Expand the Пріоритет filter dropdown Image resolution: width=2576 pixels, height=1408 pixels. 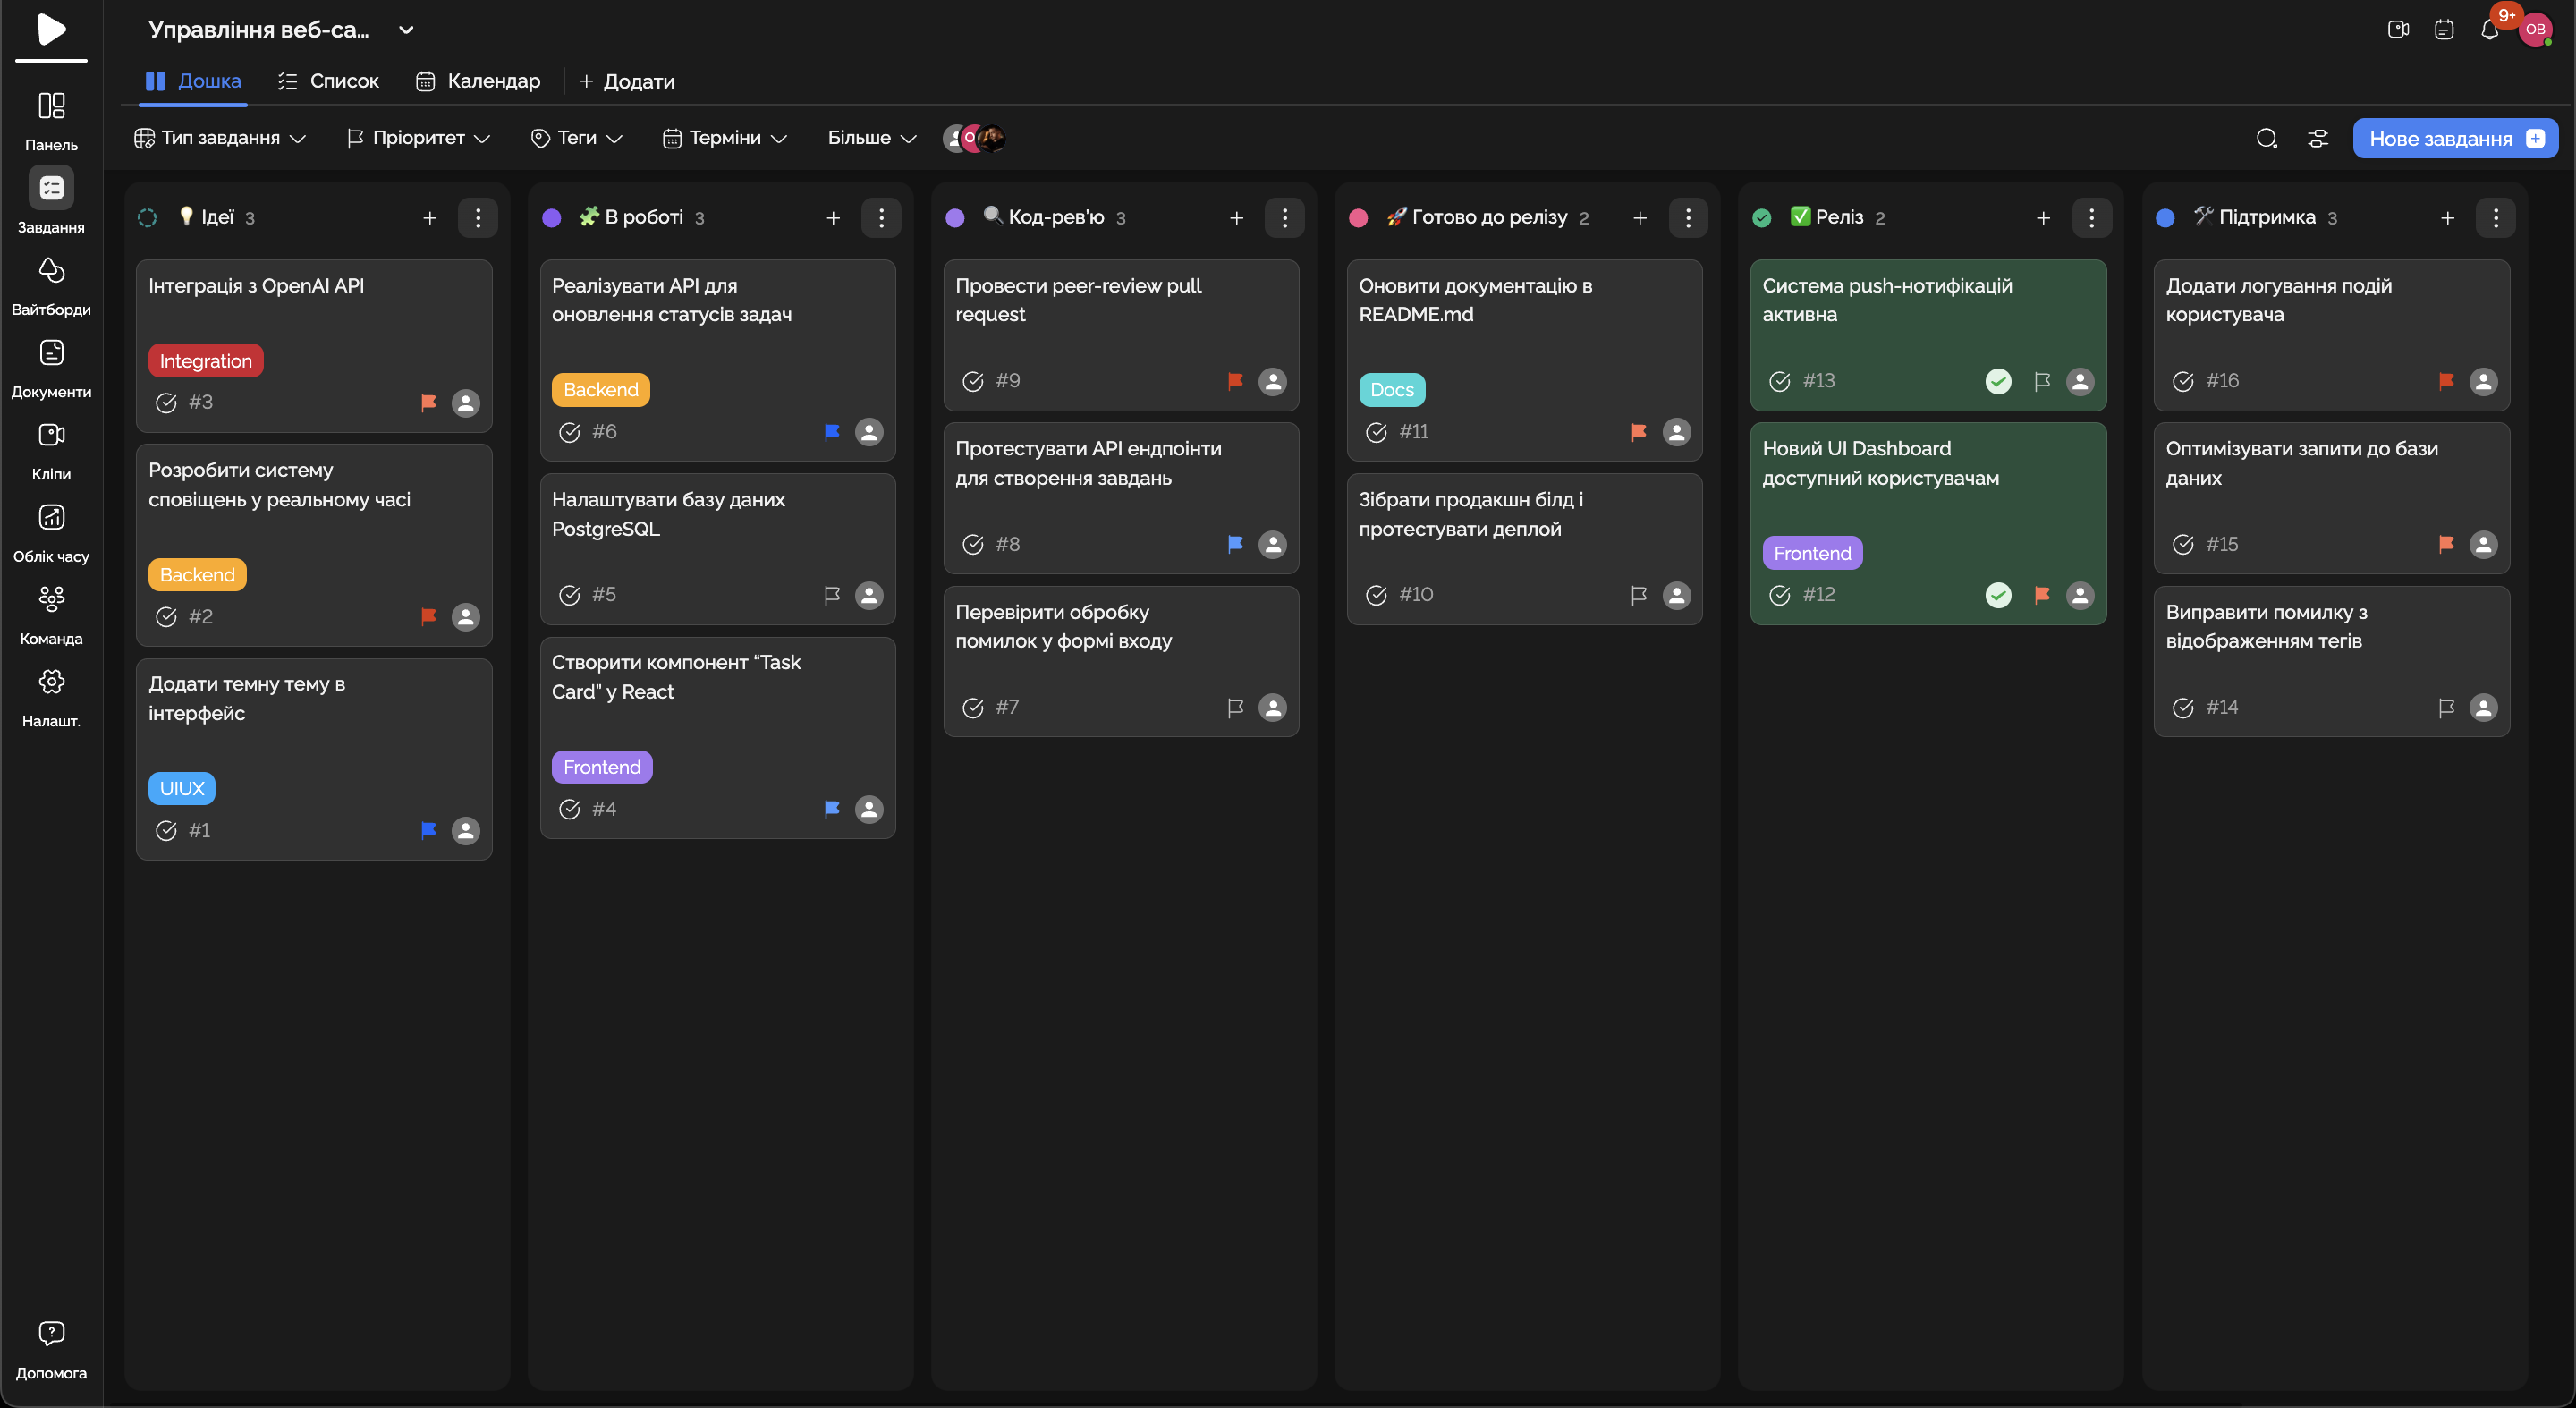point(418,138)
